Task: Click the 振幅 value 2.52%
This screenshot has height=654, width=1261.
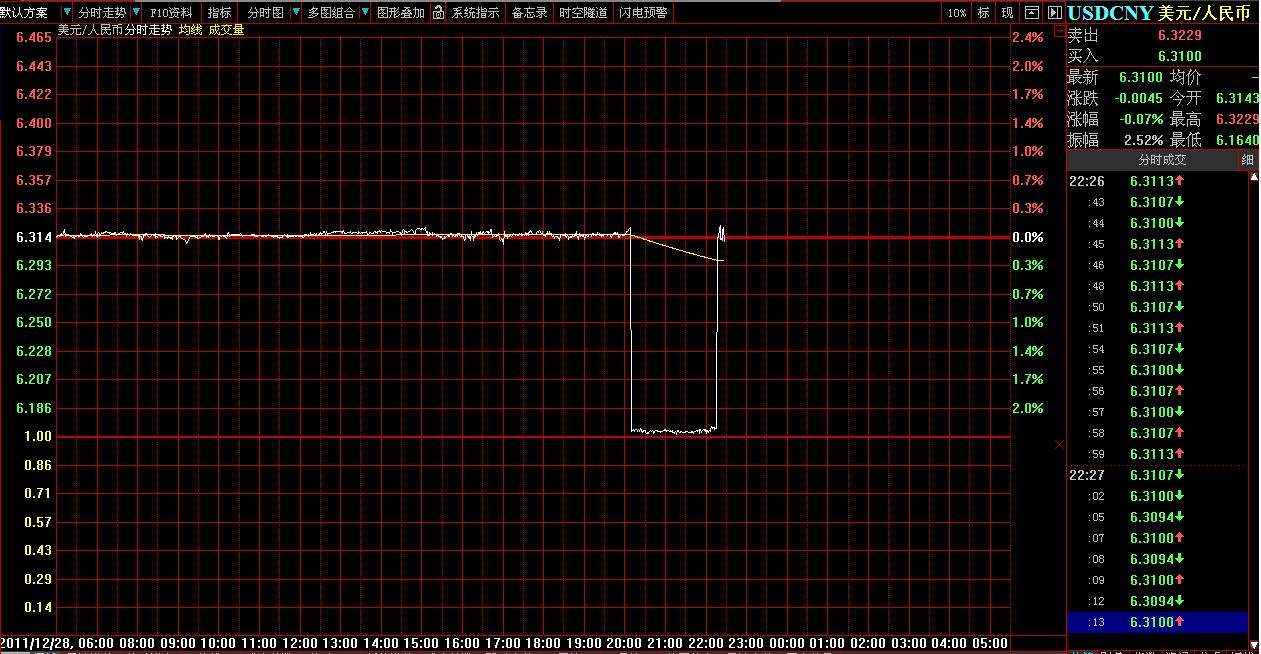Action: [x=1143, y=140]
